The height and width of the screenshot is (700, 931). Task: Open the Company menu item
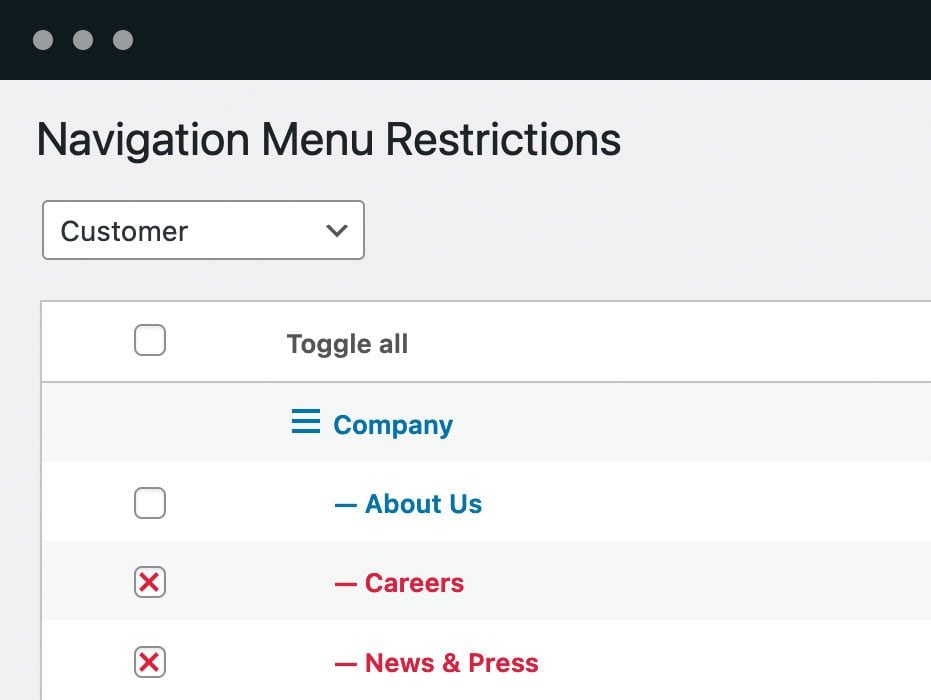pos(392,425)
